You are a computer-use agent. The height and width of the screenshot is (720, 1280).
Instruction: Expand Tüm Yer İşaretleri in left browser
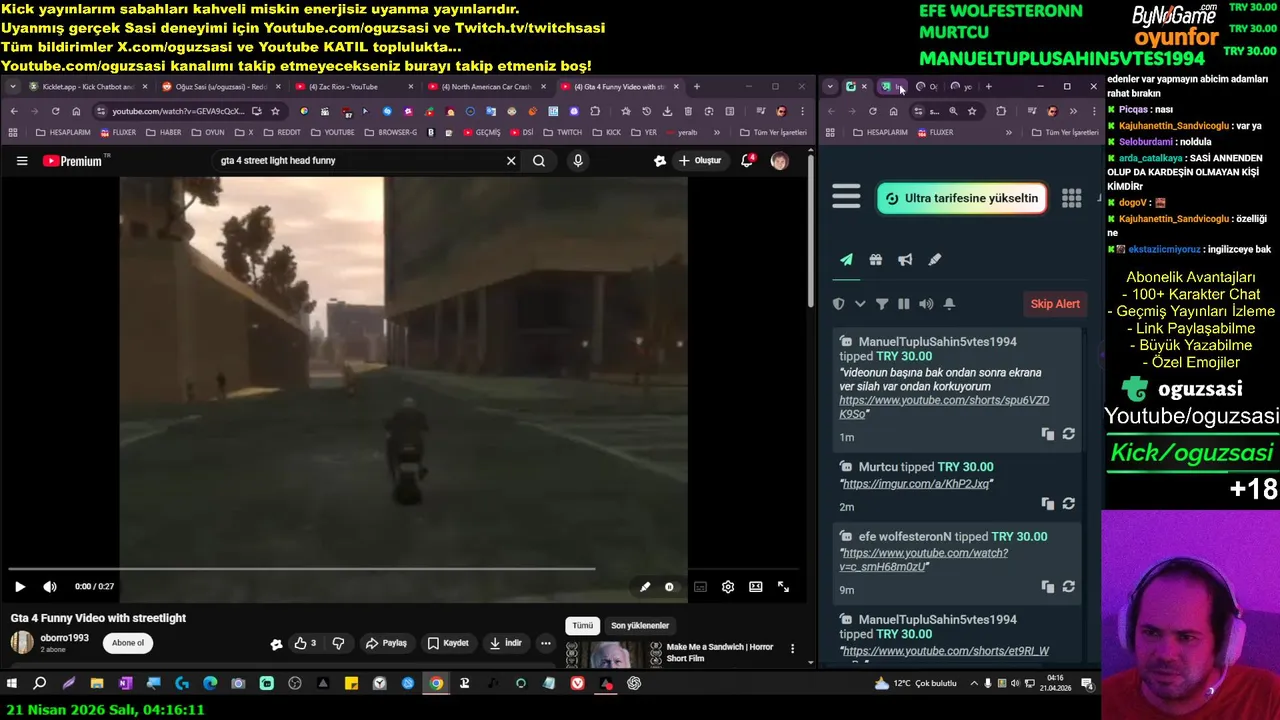pyautogui.click(x=773, y=132)
